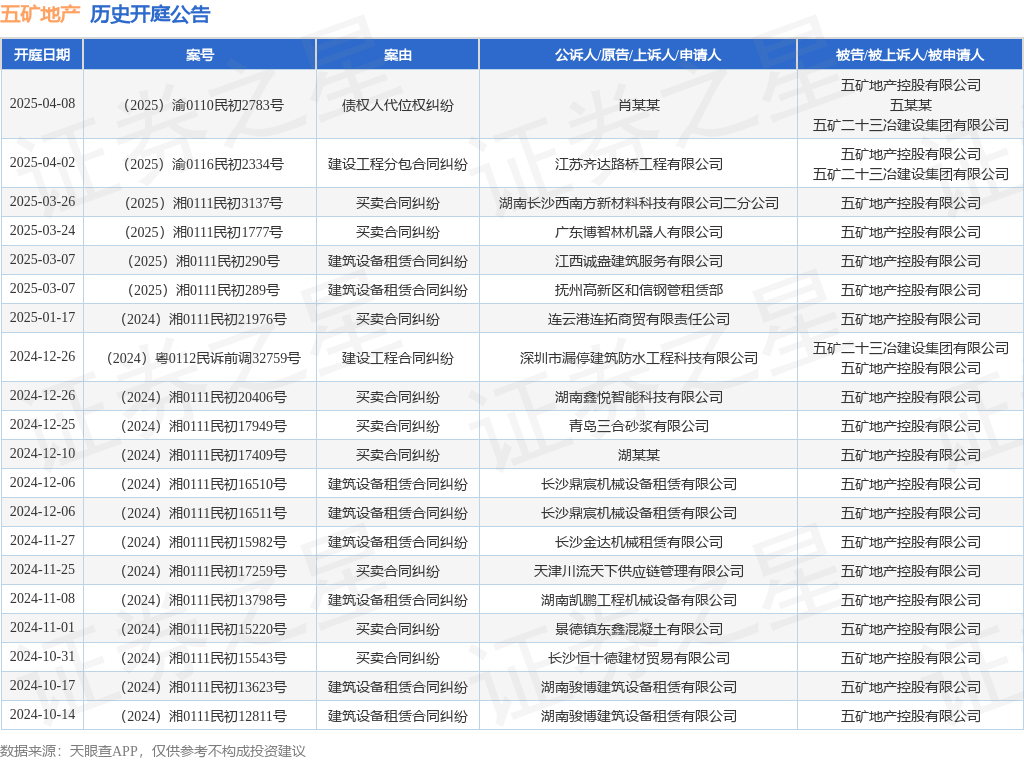Image resolution: width=1024 pixels, height=760 pixels.
Task: Click the 五矿地产 title text
Action: (x=40, y=14)
